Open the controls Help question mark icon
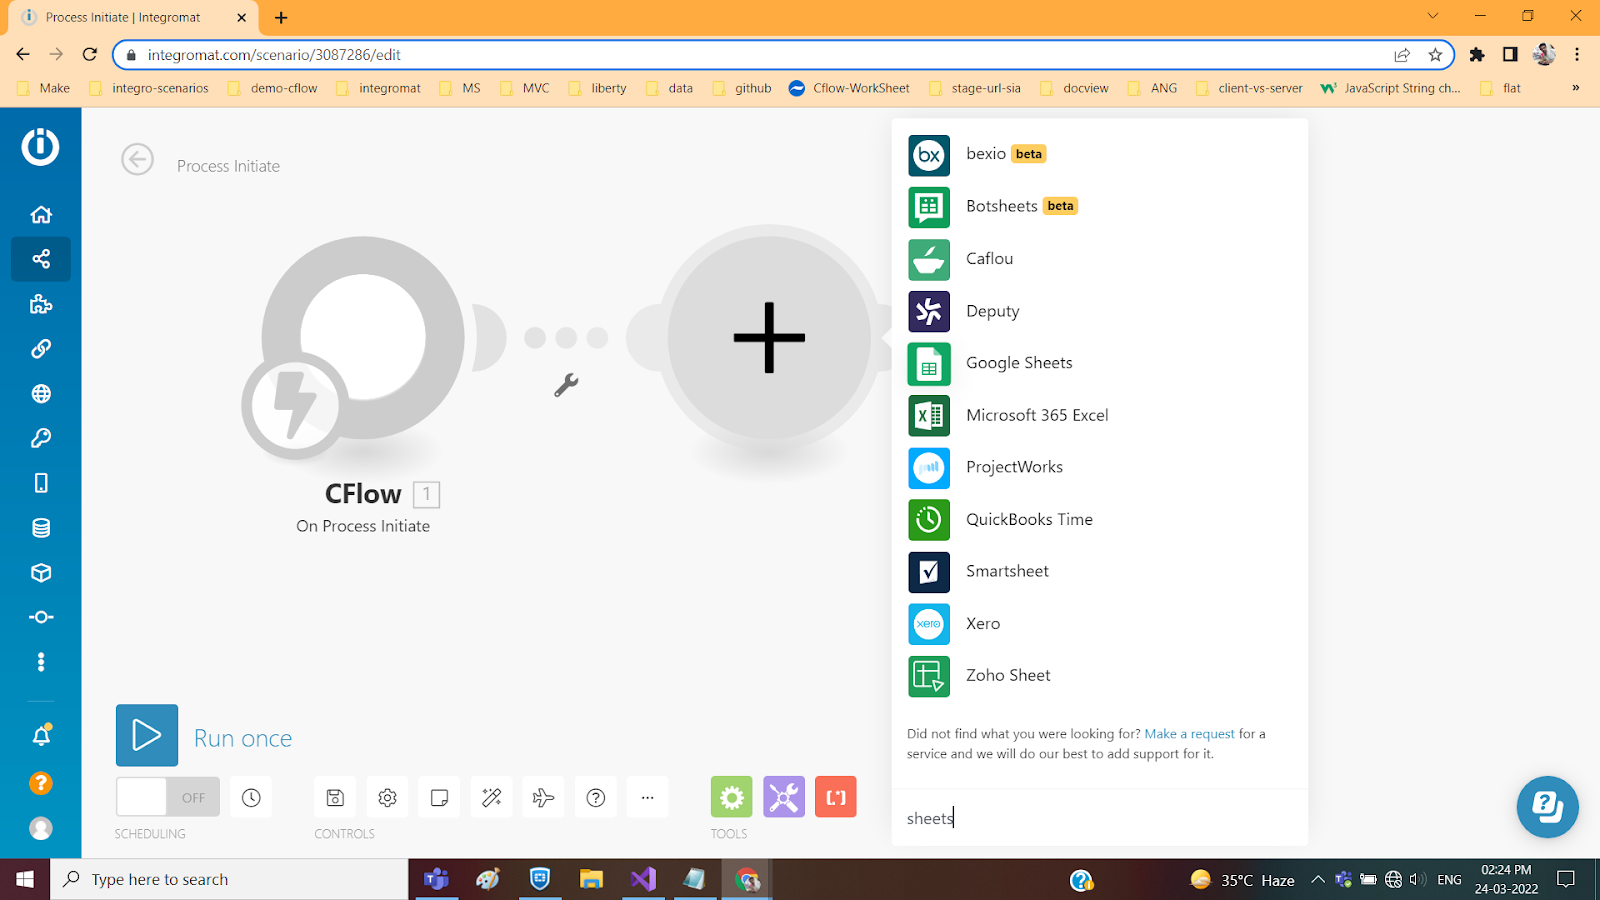This screenshot has height=900, width=1600. click(x=595, y=797)
